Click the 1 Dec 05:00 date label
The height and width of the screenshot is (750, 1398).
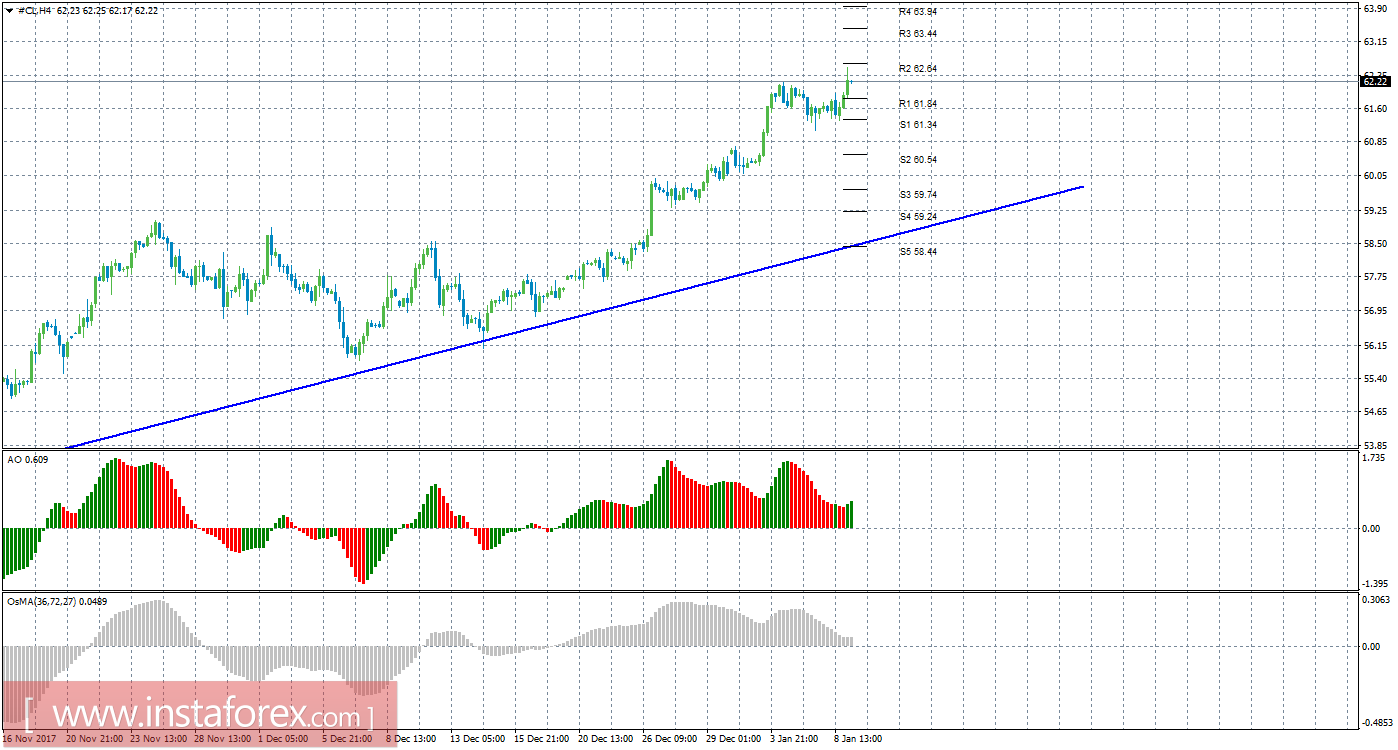(285, 739)
